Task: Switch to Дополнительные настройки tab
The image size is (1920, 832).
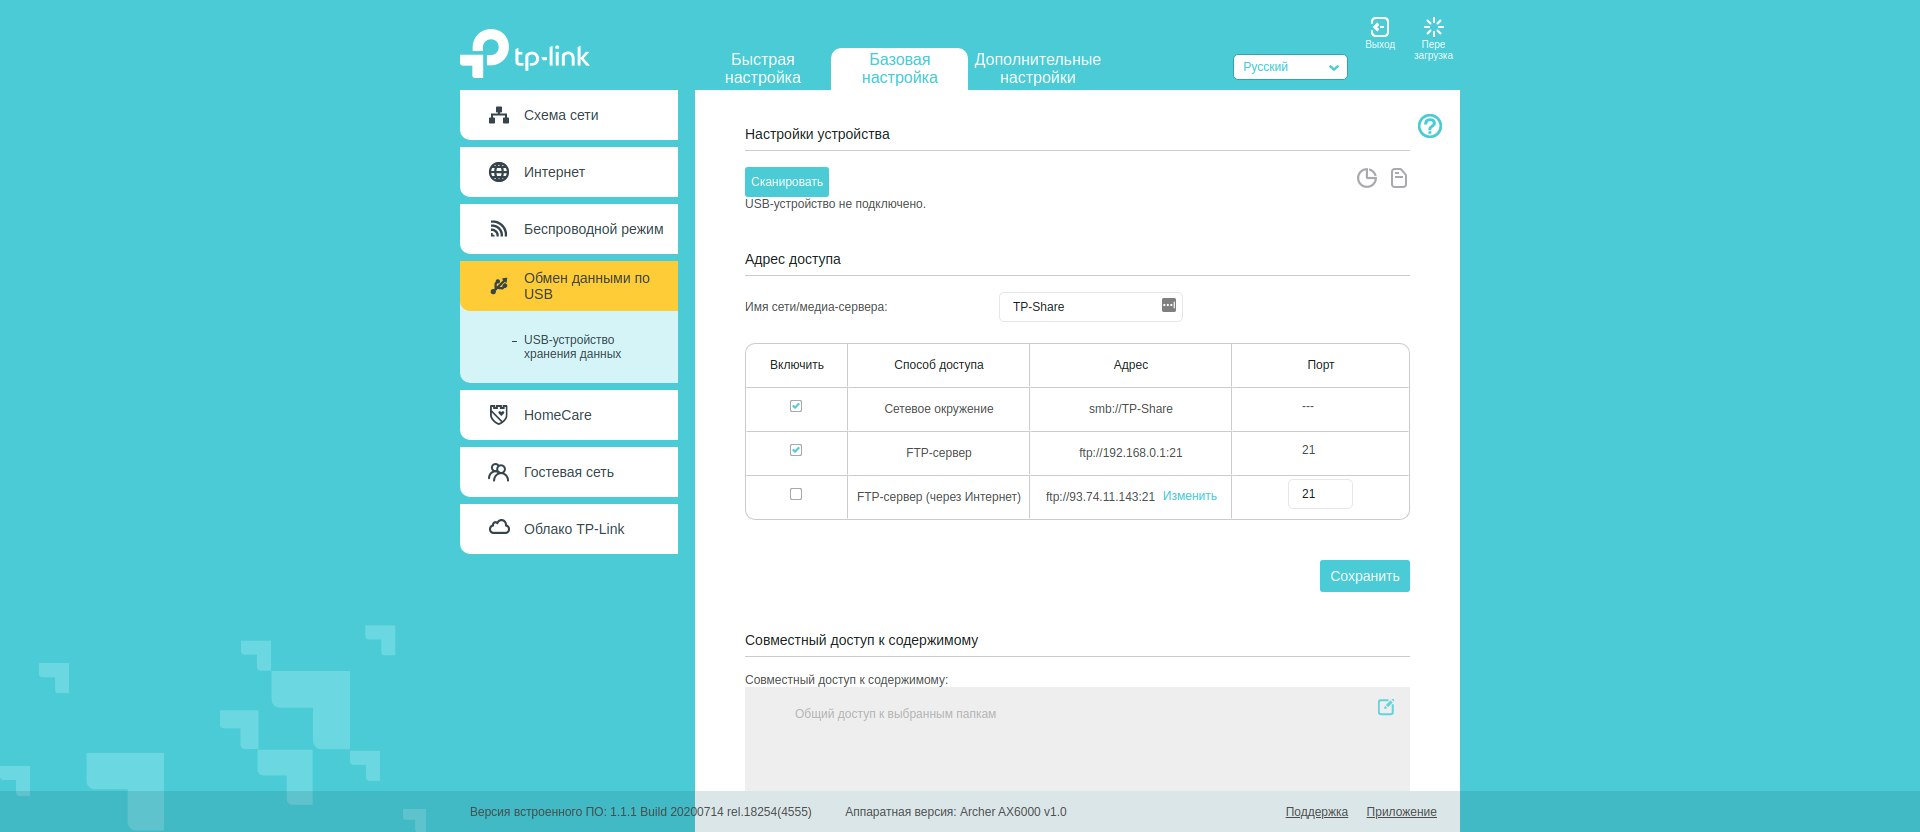Action: click(x=1037, y=69)
